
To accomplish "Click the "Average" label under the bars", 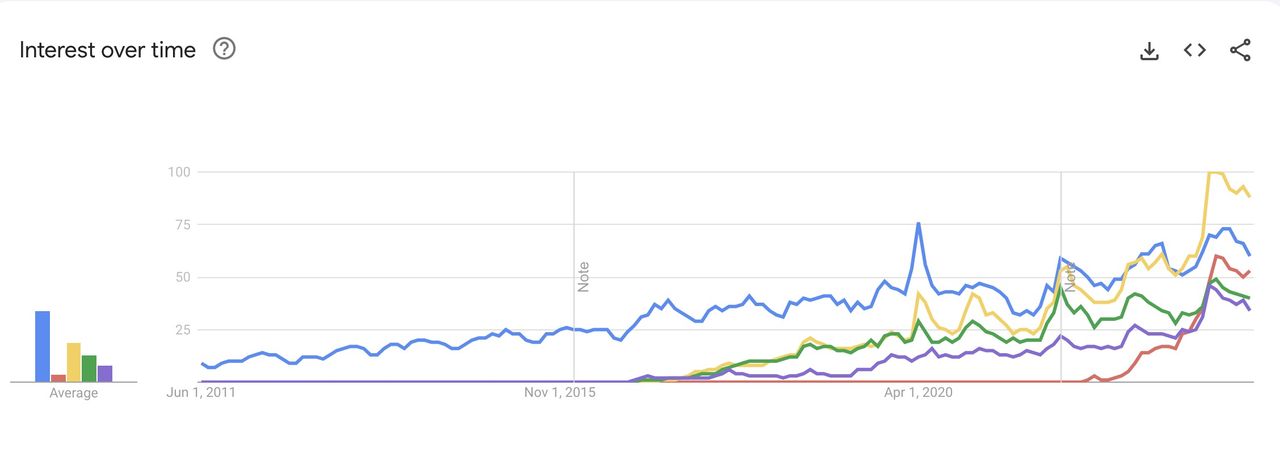I will 74,393.
